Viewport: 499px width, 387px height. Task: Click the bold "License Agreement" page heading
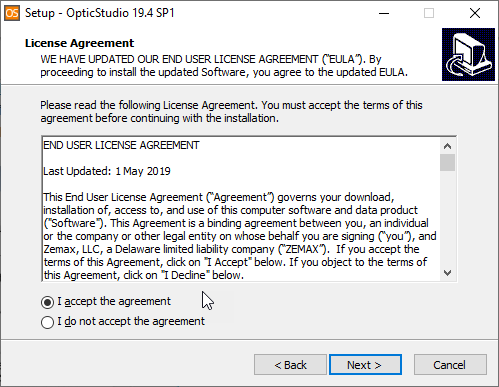click(x=79, y=43)
